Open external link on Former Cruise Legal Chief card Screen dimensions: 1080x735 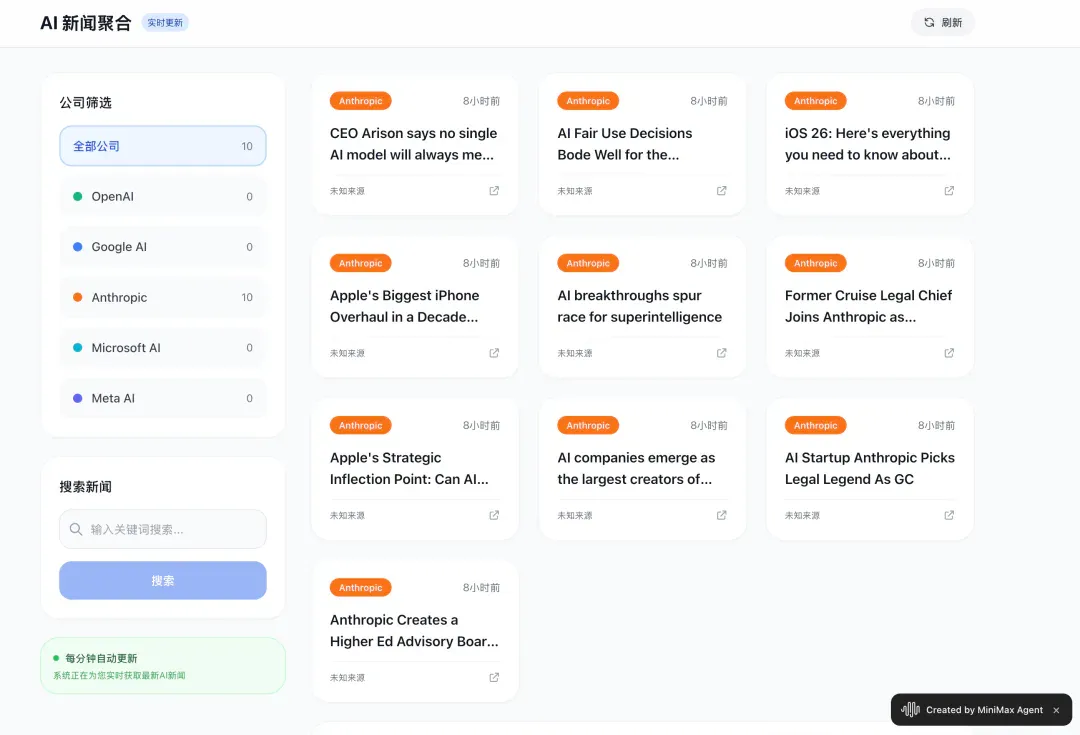949,353
